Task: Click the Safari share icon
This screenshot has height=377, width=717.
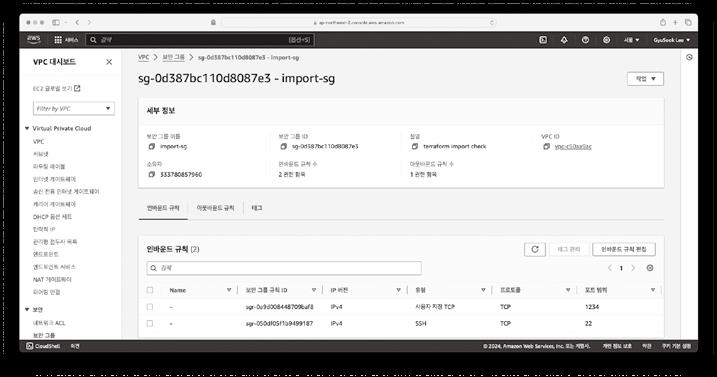Action: tap(663, 22)
